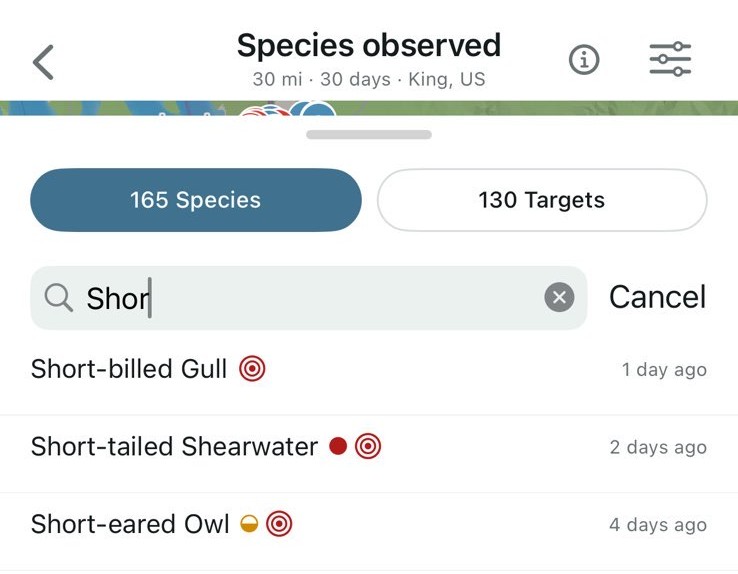
Task: Tap the sheet drag handle bar
Action: pyautogui.click(x=369, y=134)
